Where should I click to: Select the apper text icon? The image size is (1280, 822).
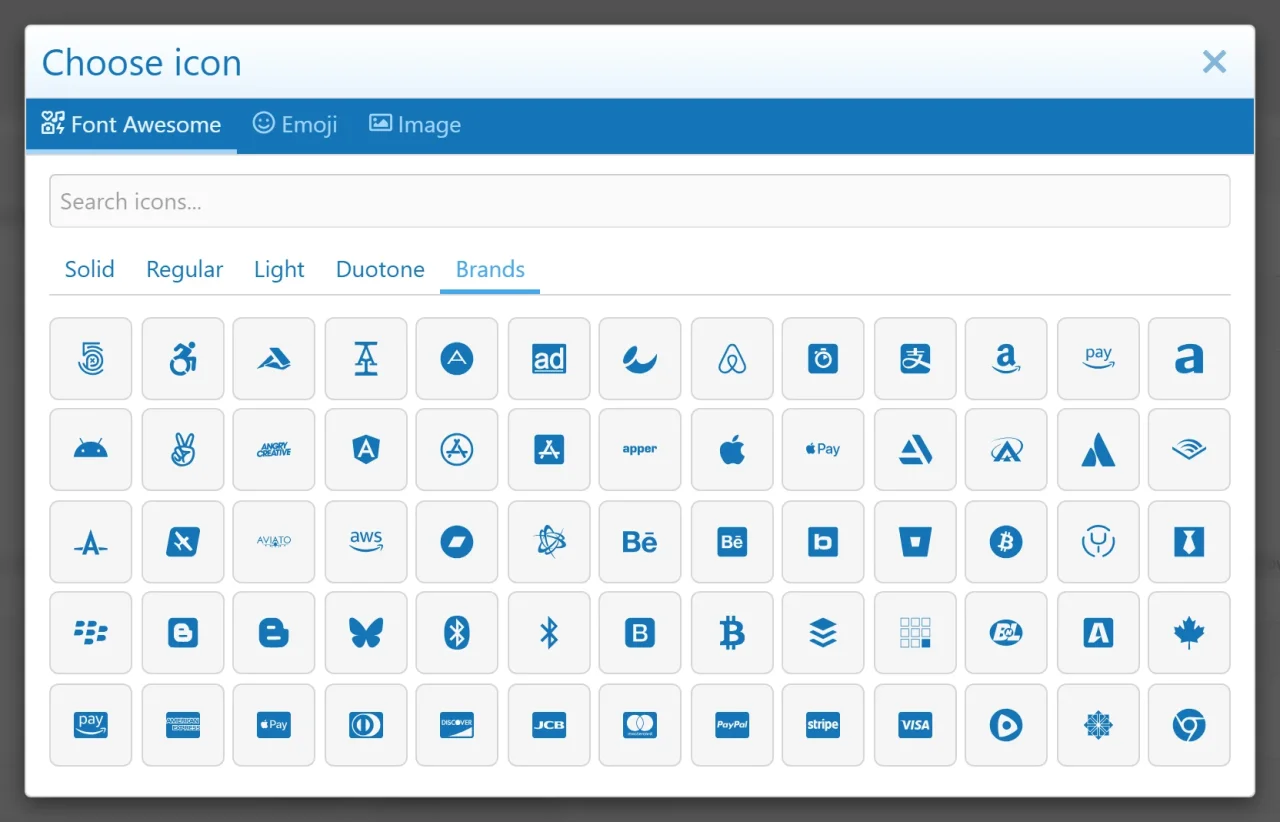(x=639, y=449)
